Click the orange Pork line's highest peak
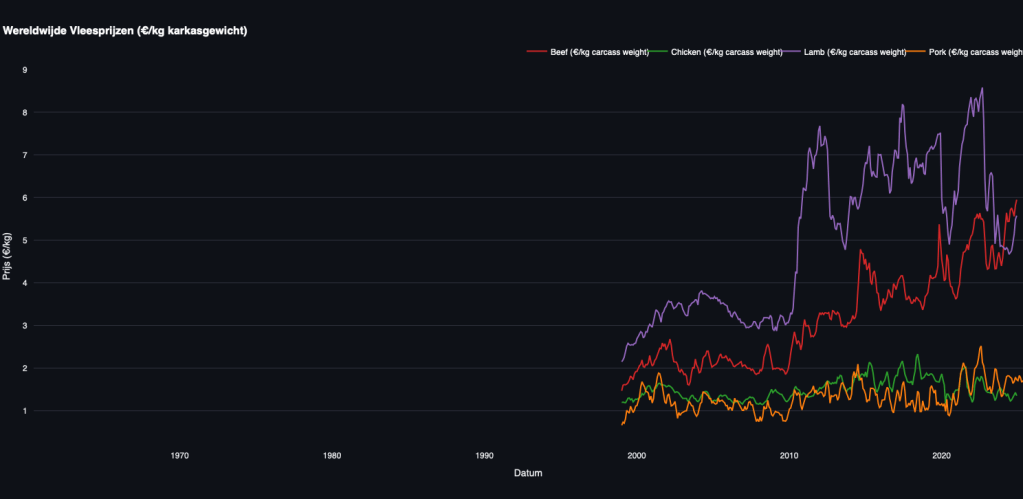 (980, 347)
